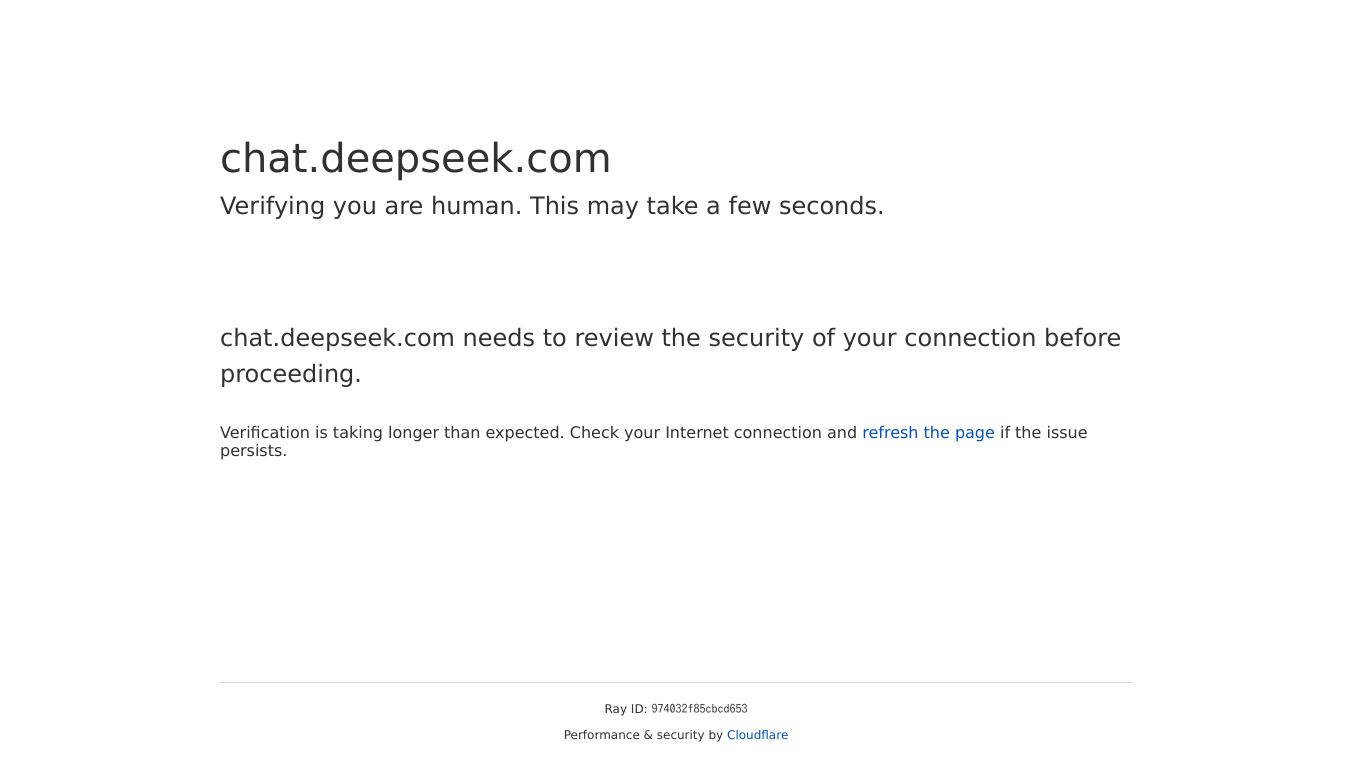Click the chat.deepseek.com main heading
The width and height of the screenshot is (1352, 760).
(415, 159)
